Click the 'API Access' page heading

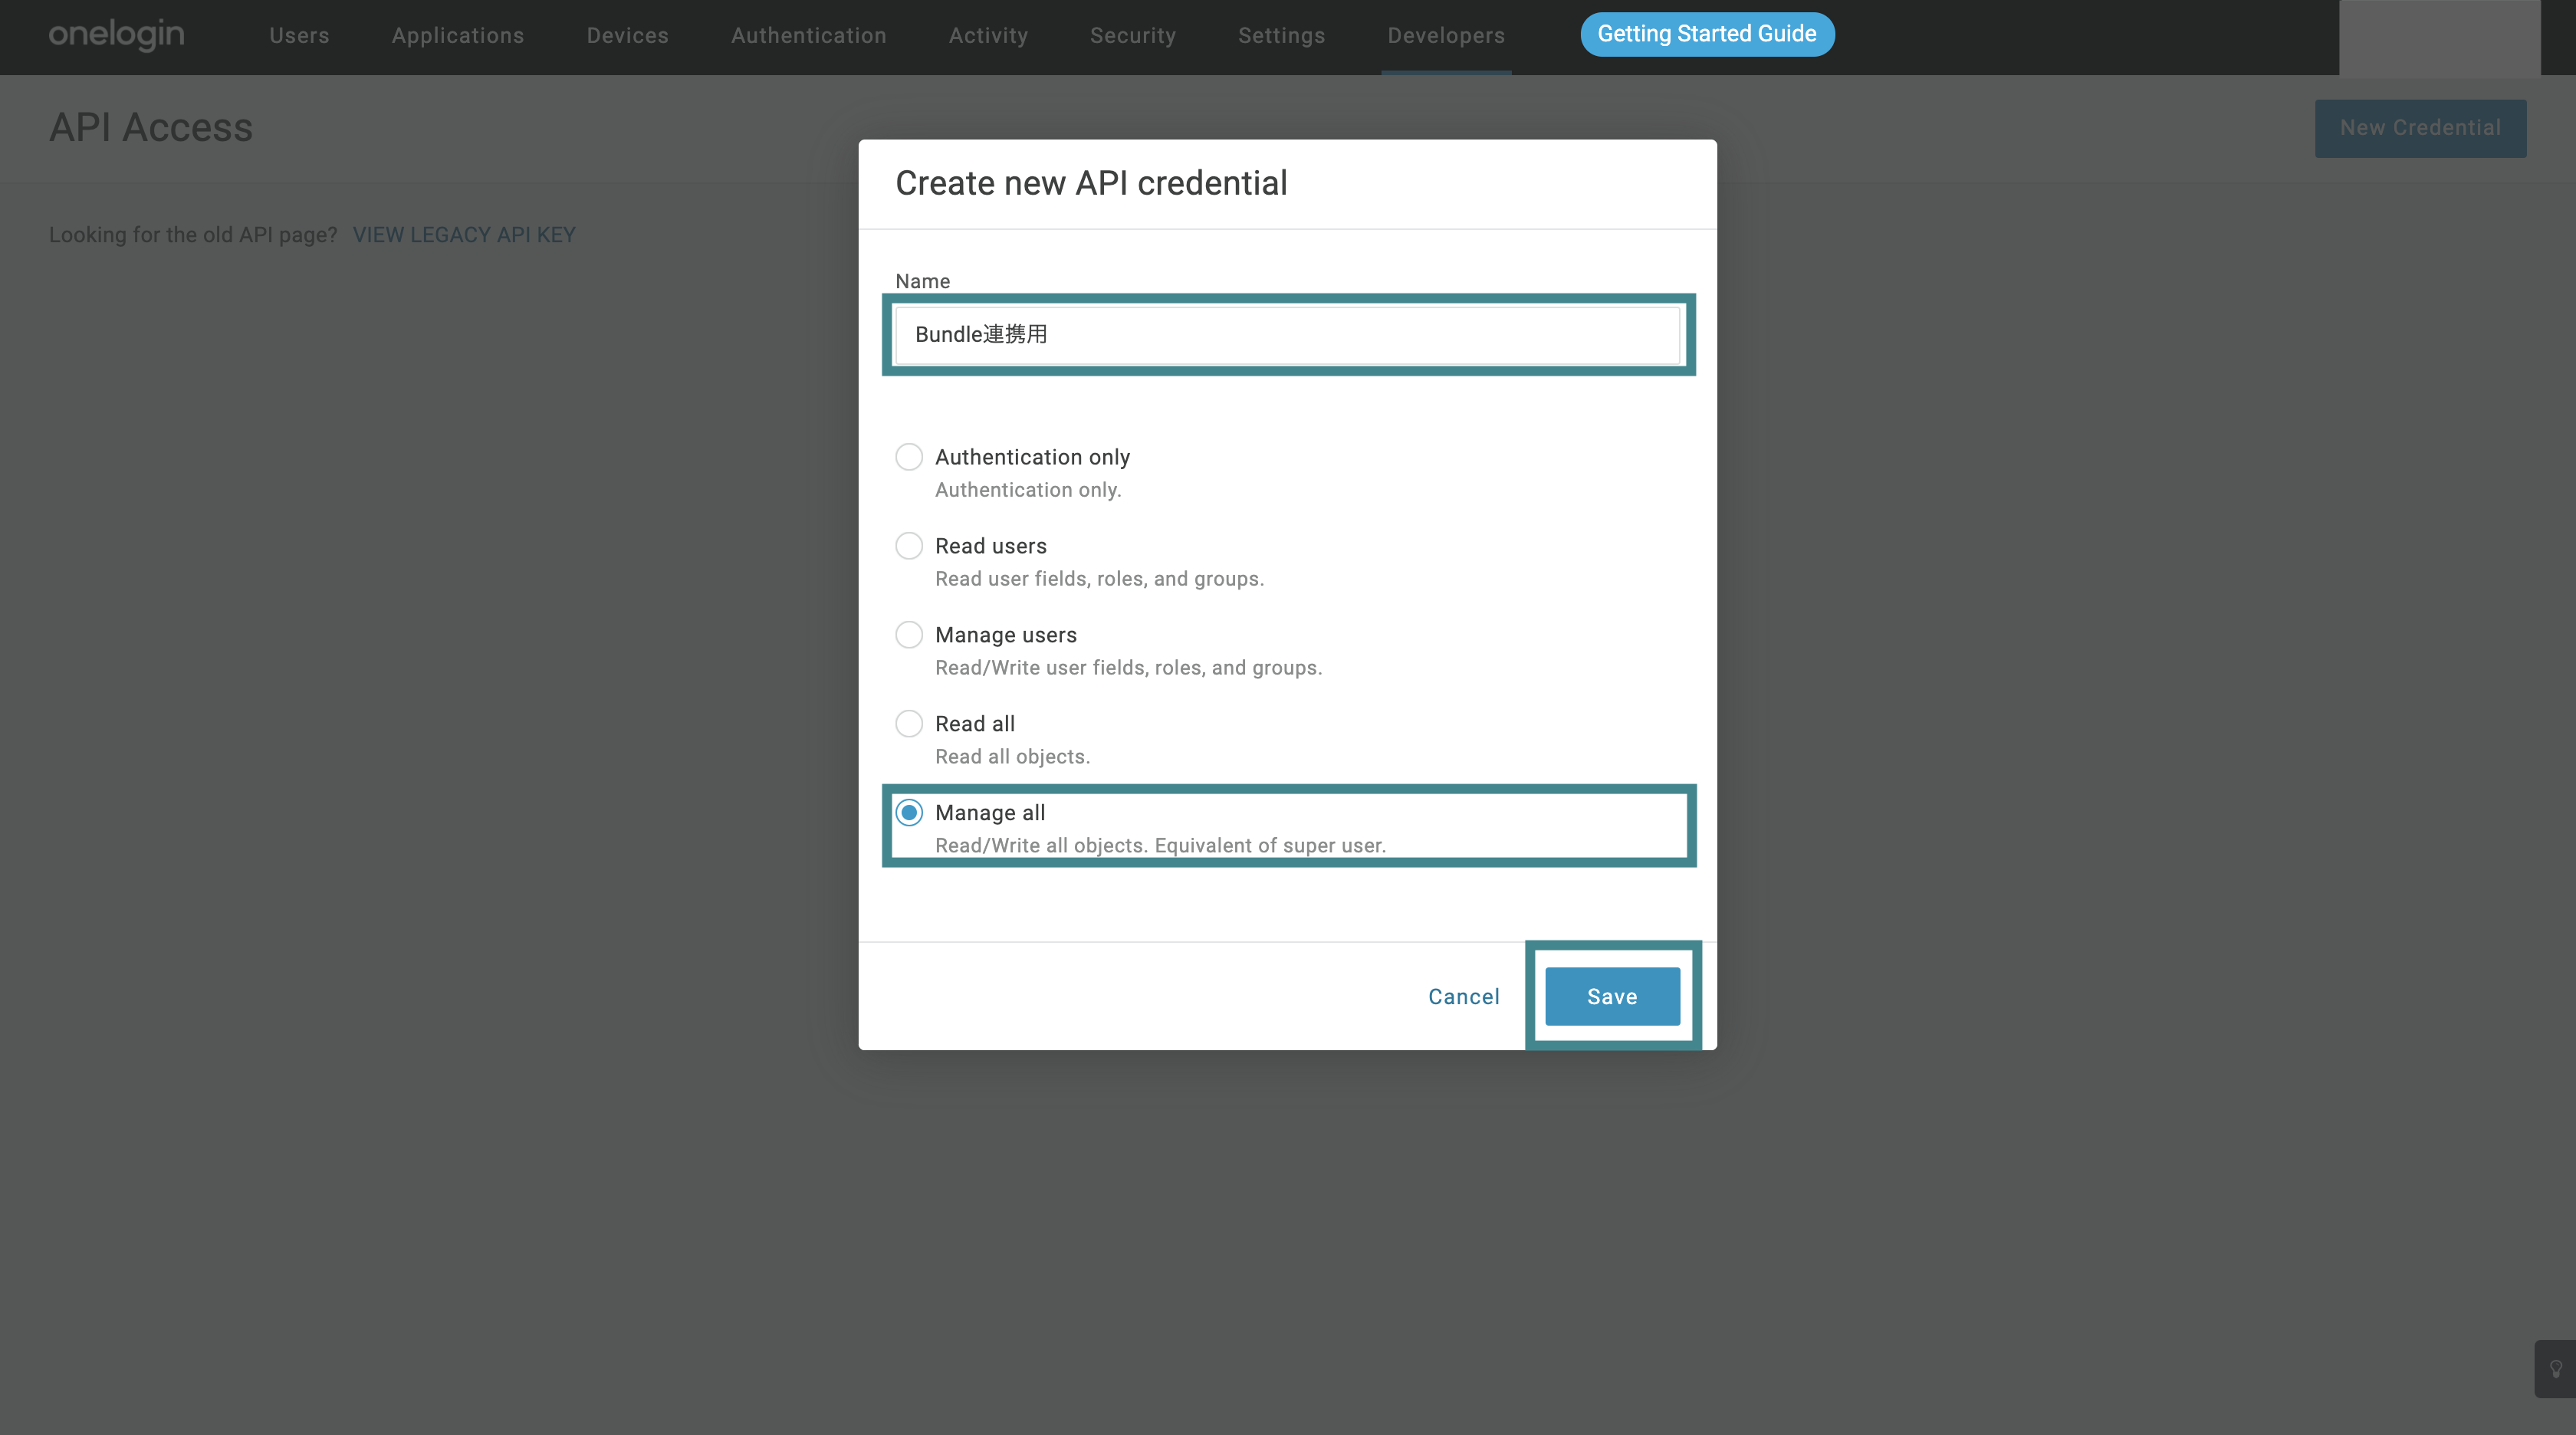[x=151, y=128]
